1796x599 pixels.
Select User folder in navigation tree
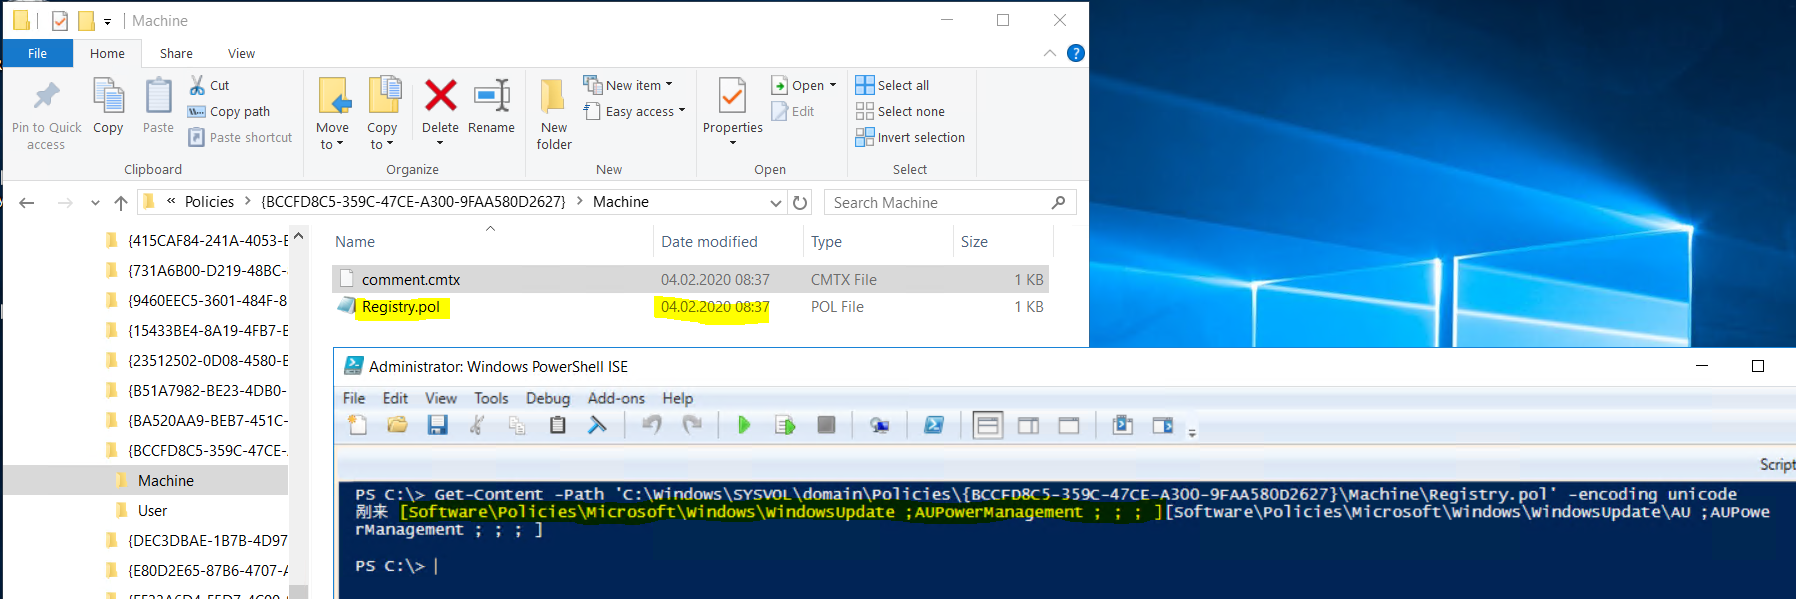(152, 510)
